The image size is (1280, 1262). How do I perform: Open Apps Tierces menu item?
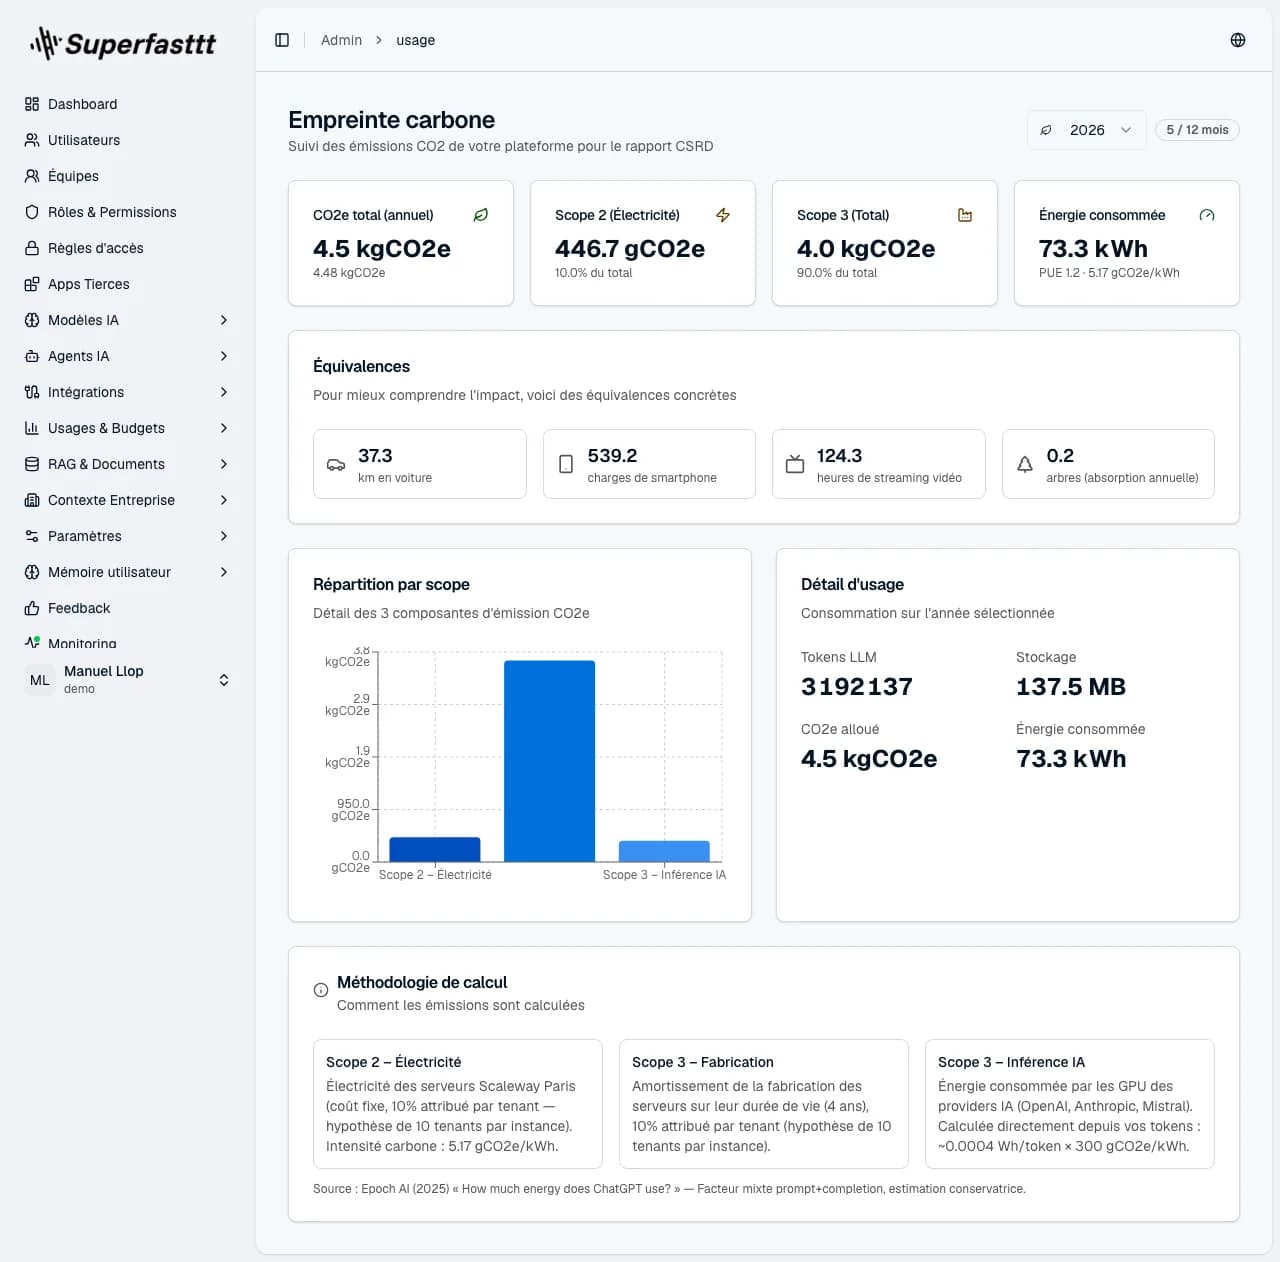128,284
